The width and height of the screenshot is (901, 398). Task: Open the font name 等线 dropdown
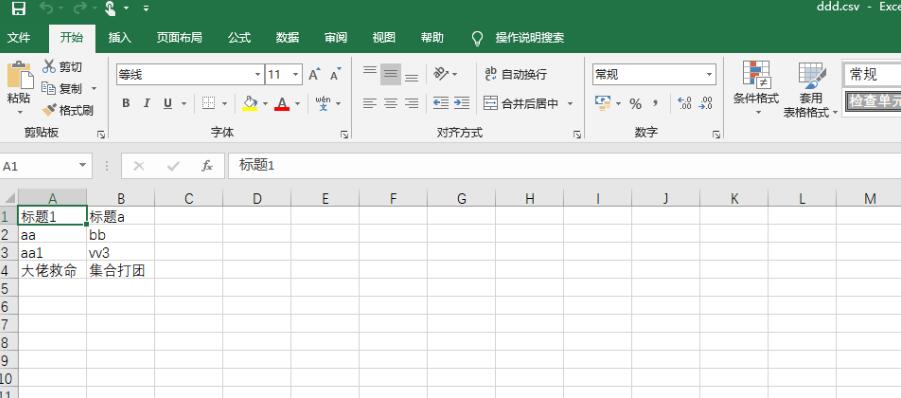[258, 75]
